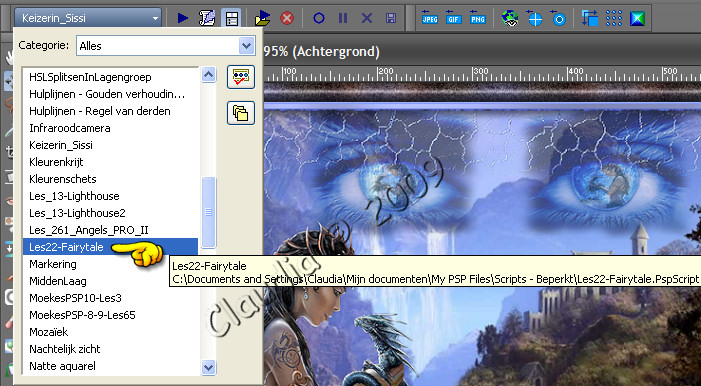This screenshot has height=386, width=701.
Task: Choose the Infraroodcamera script
Action: tap(110, 128)
